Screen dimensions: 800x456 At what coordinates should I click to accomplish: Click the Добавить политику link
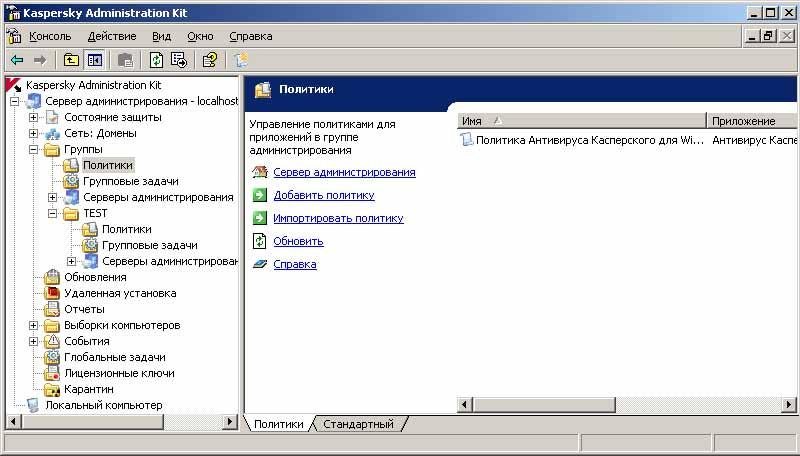point(324,195)
